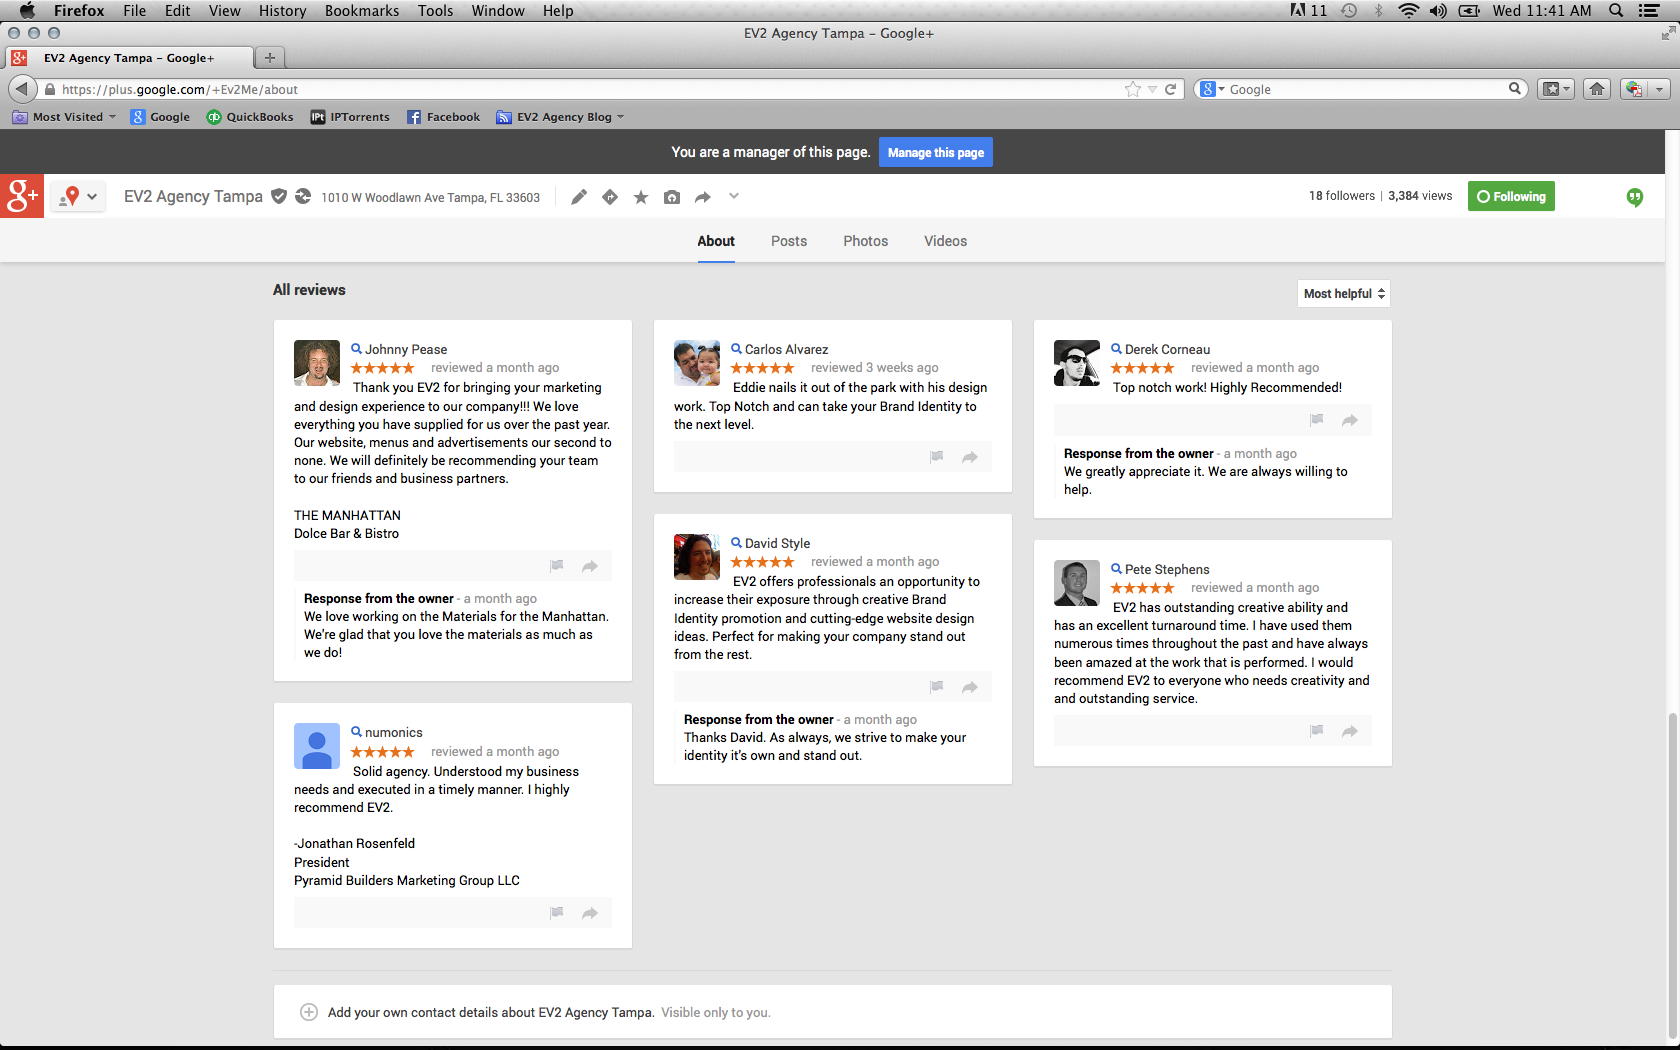Open the Bookmarks menu in menu bar

(x=361, y=10)
